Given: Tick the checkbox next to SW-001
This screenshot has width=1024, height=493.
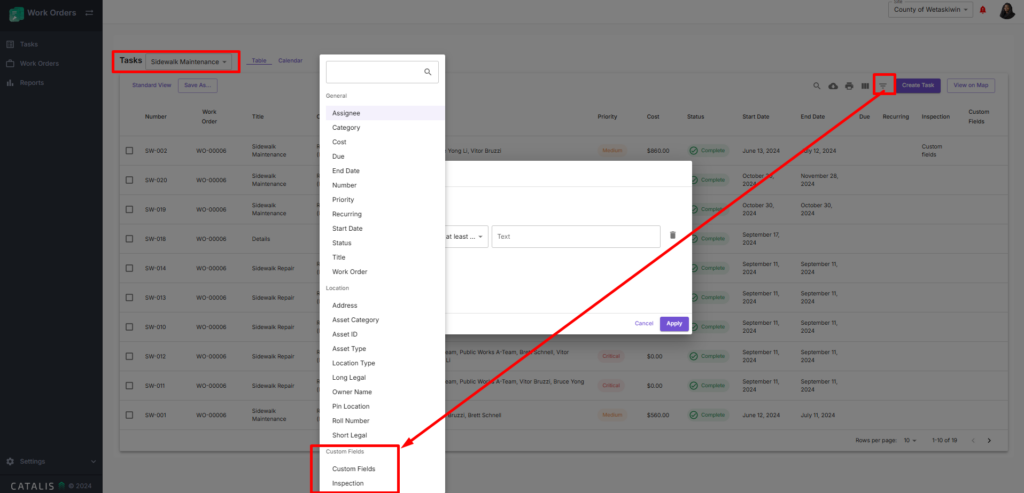Looking at the screenshot, I should (129, 415).
